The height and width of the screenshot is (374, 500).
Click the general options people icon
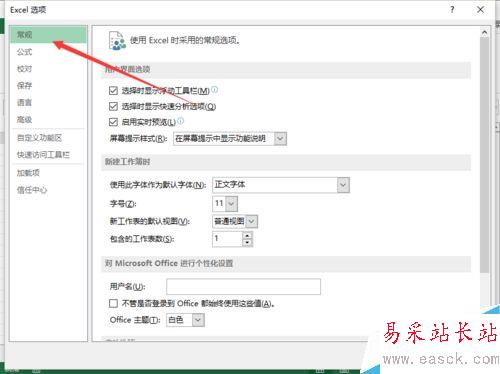point(117,41)
